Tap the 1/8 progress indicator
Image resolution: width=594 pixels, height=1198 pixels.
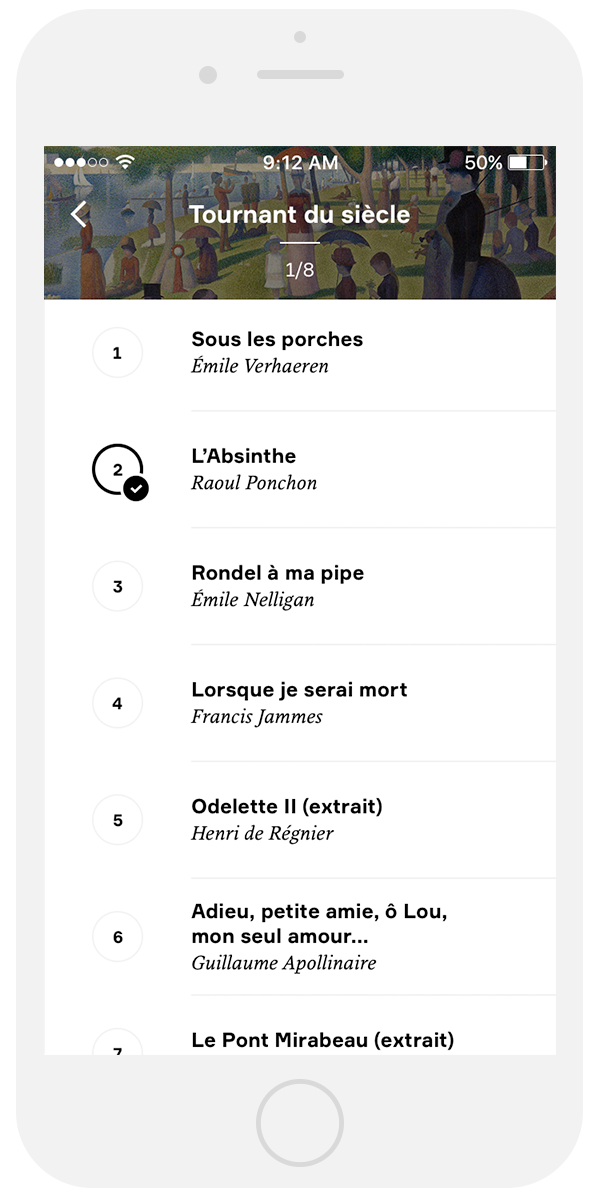(300, 270)
